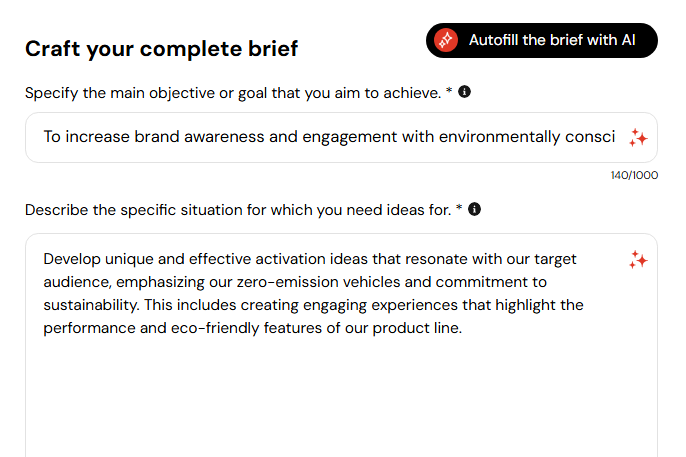
Task: Click the asterisk after situation label
Action: click(x=459, y=208)
